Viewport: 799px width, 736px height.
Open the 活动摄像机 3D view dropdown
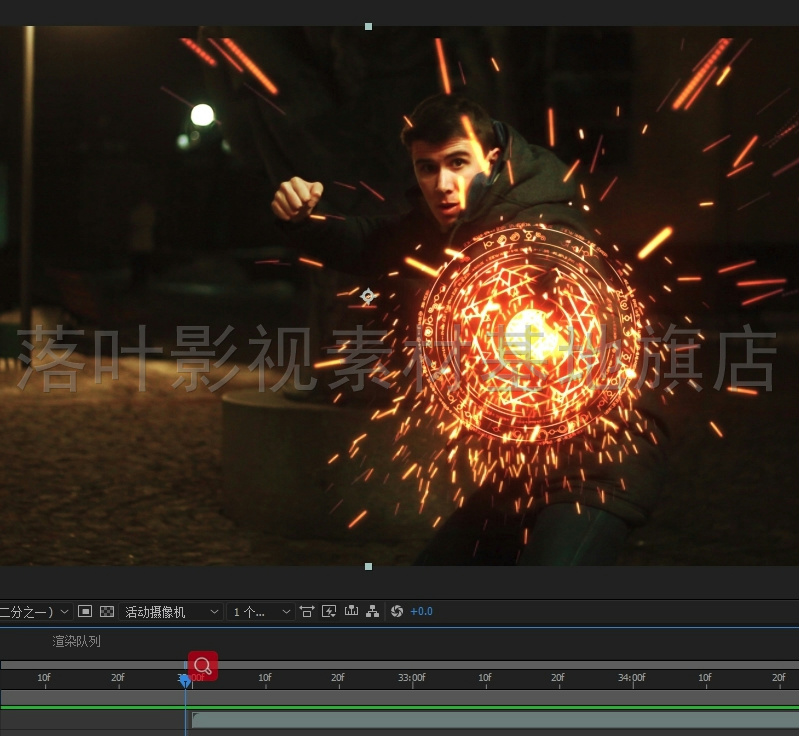coord(171,612)
